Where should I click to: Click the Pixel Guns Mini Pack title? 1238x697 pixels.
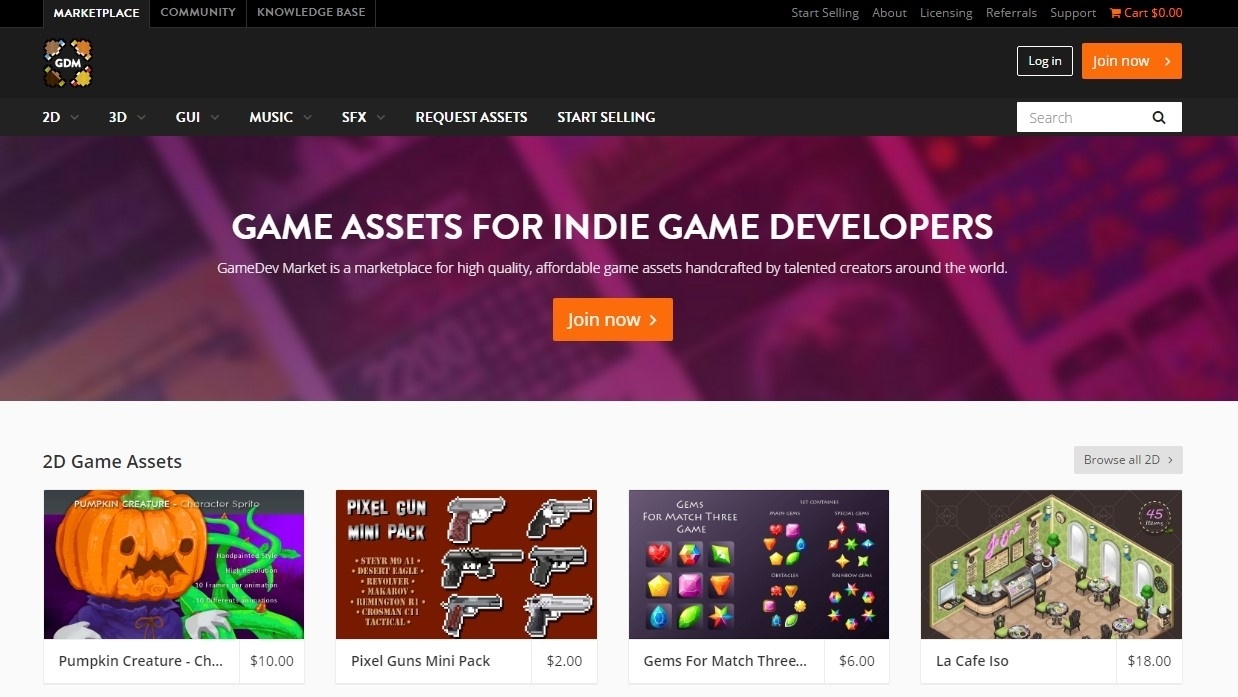point(421,661)
